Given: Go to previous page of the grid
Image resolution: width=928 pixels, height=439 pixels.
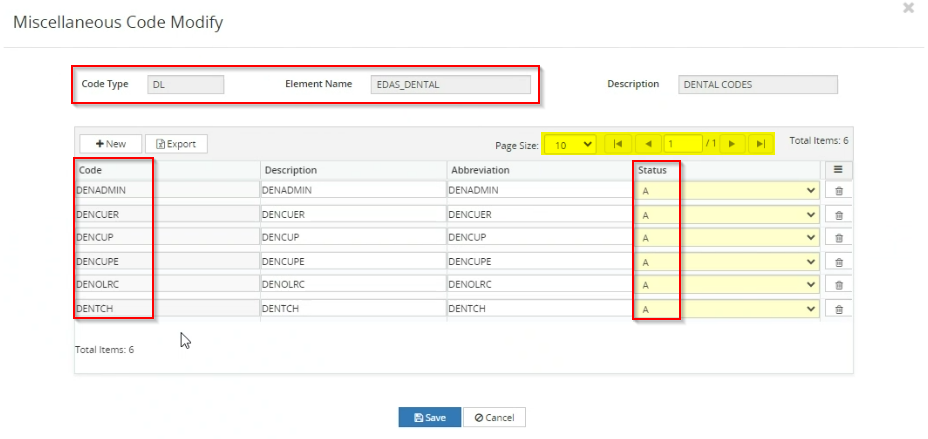Looking at the screenshot, I should [x=648, y=144].
